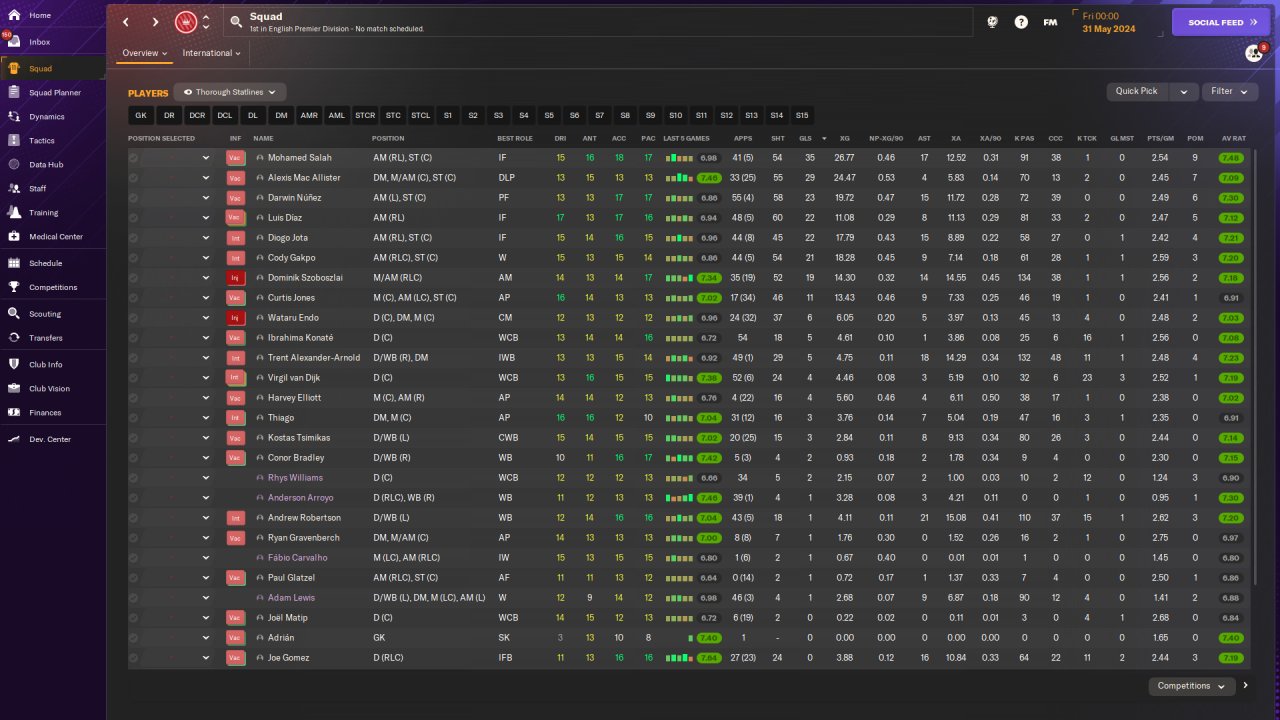Image resolution: width=1280 pixels, height=720 pixels.
Task: Switch to the International tab
Action: click(212, 53)
